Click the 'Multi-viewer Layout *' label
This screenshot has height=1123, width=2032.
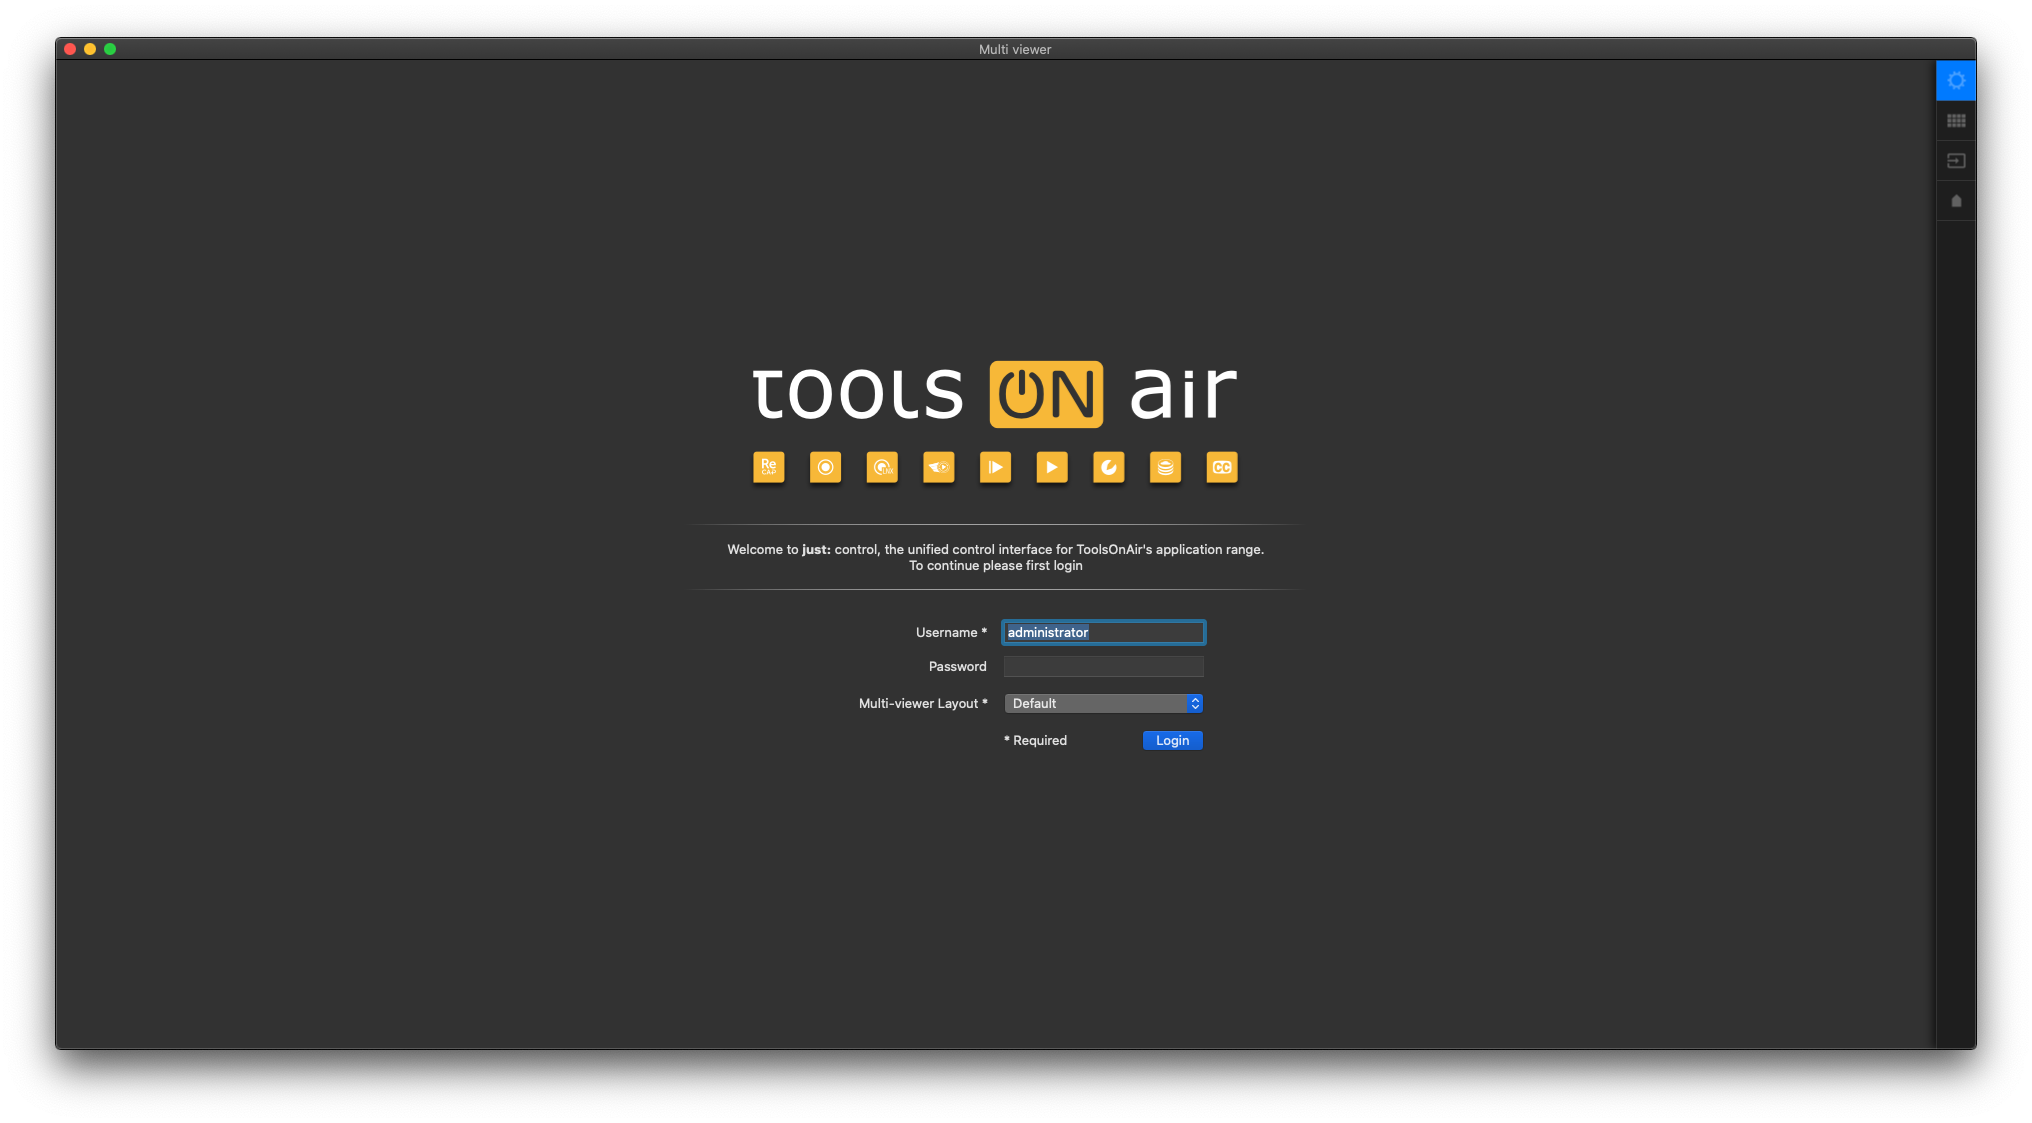point(923,703)
